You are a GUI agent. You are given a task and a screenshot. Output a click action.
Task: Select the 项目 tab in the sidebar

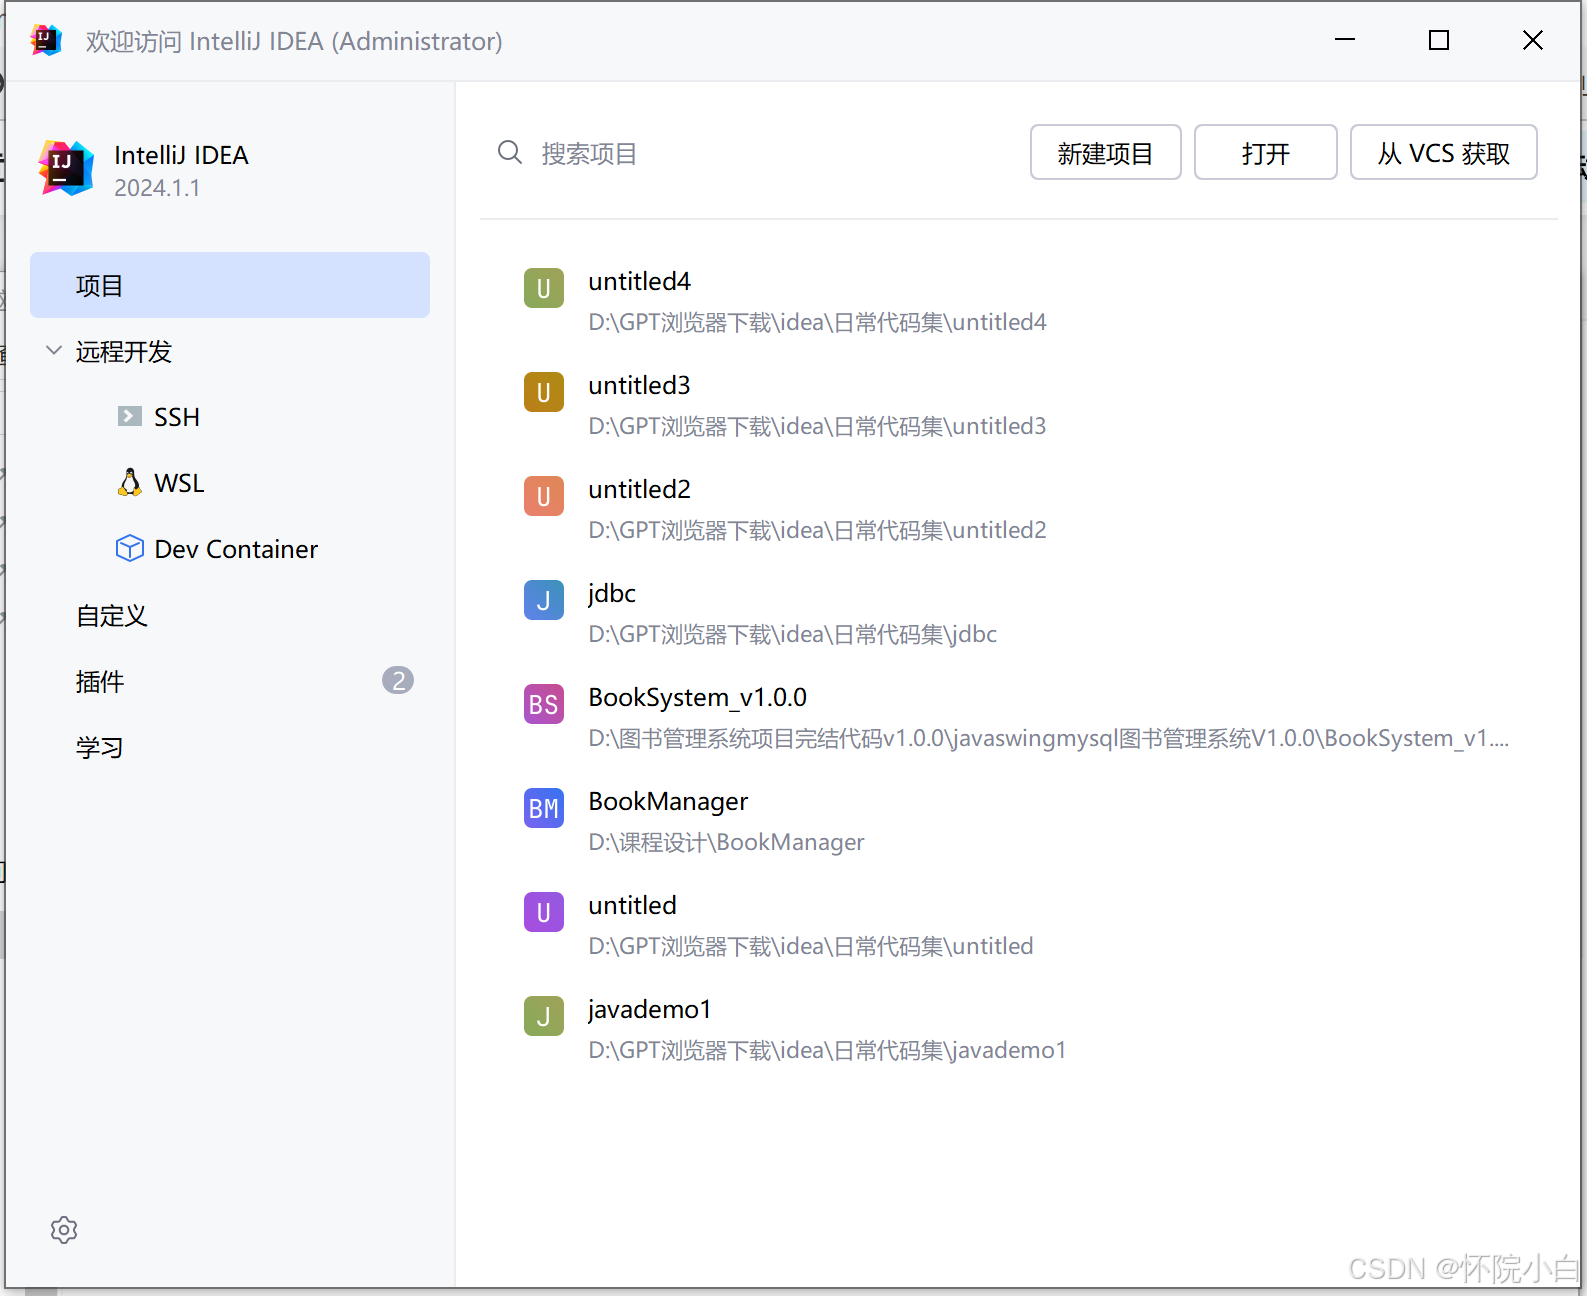point(230,285)
